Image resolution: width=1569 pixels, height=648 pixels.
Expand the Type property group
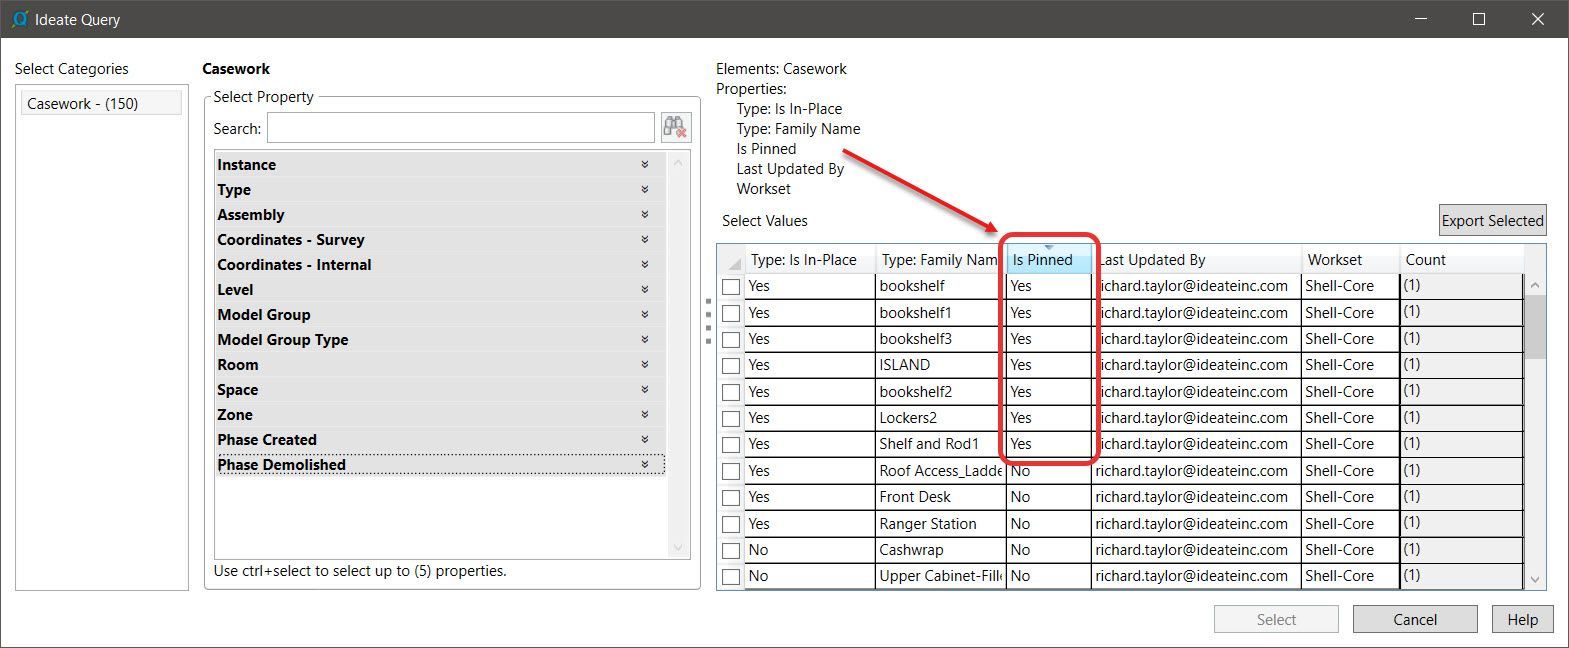[x=645, y=189]
